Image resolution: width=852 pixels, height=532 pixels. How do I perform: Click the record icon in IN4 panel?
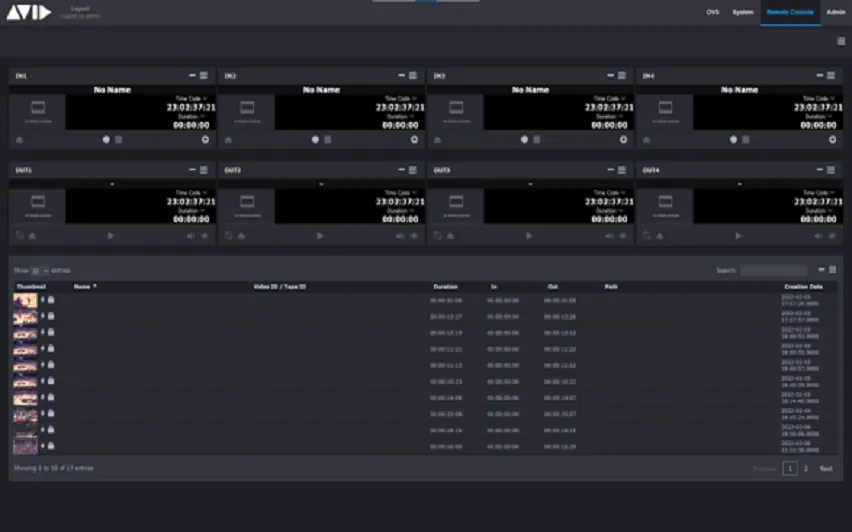coord(734,140)
